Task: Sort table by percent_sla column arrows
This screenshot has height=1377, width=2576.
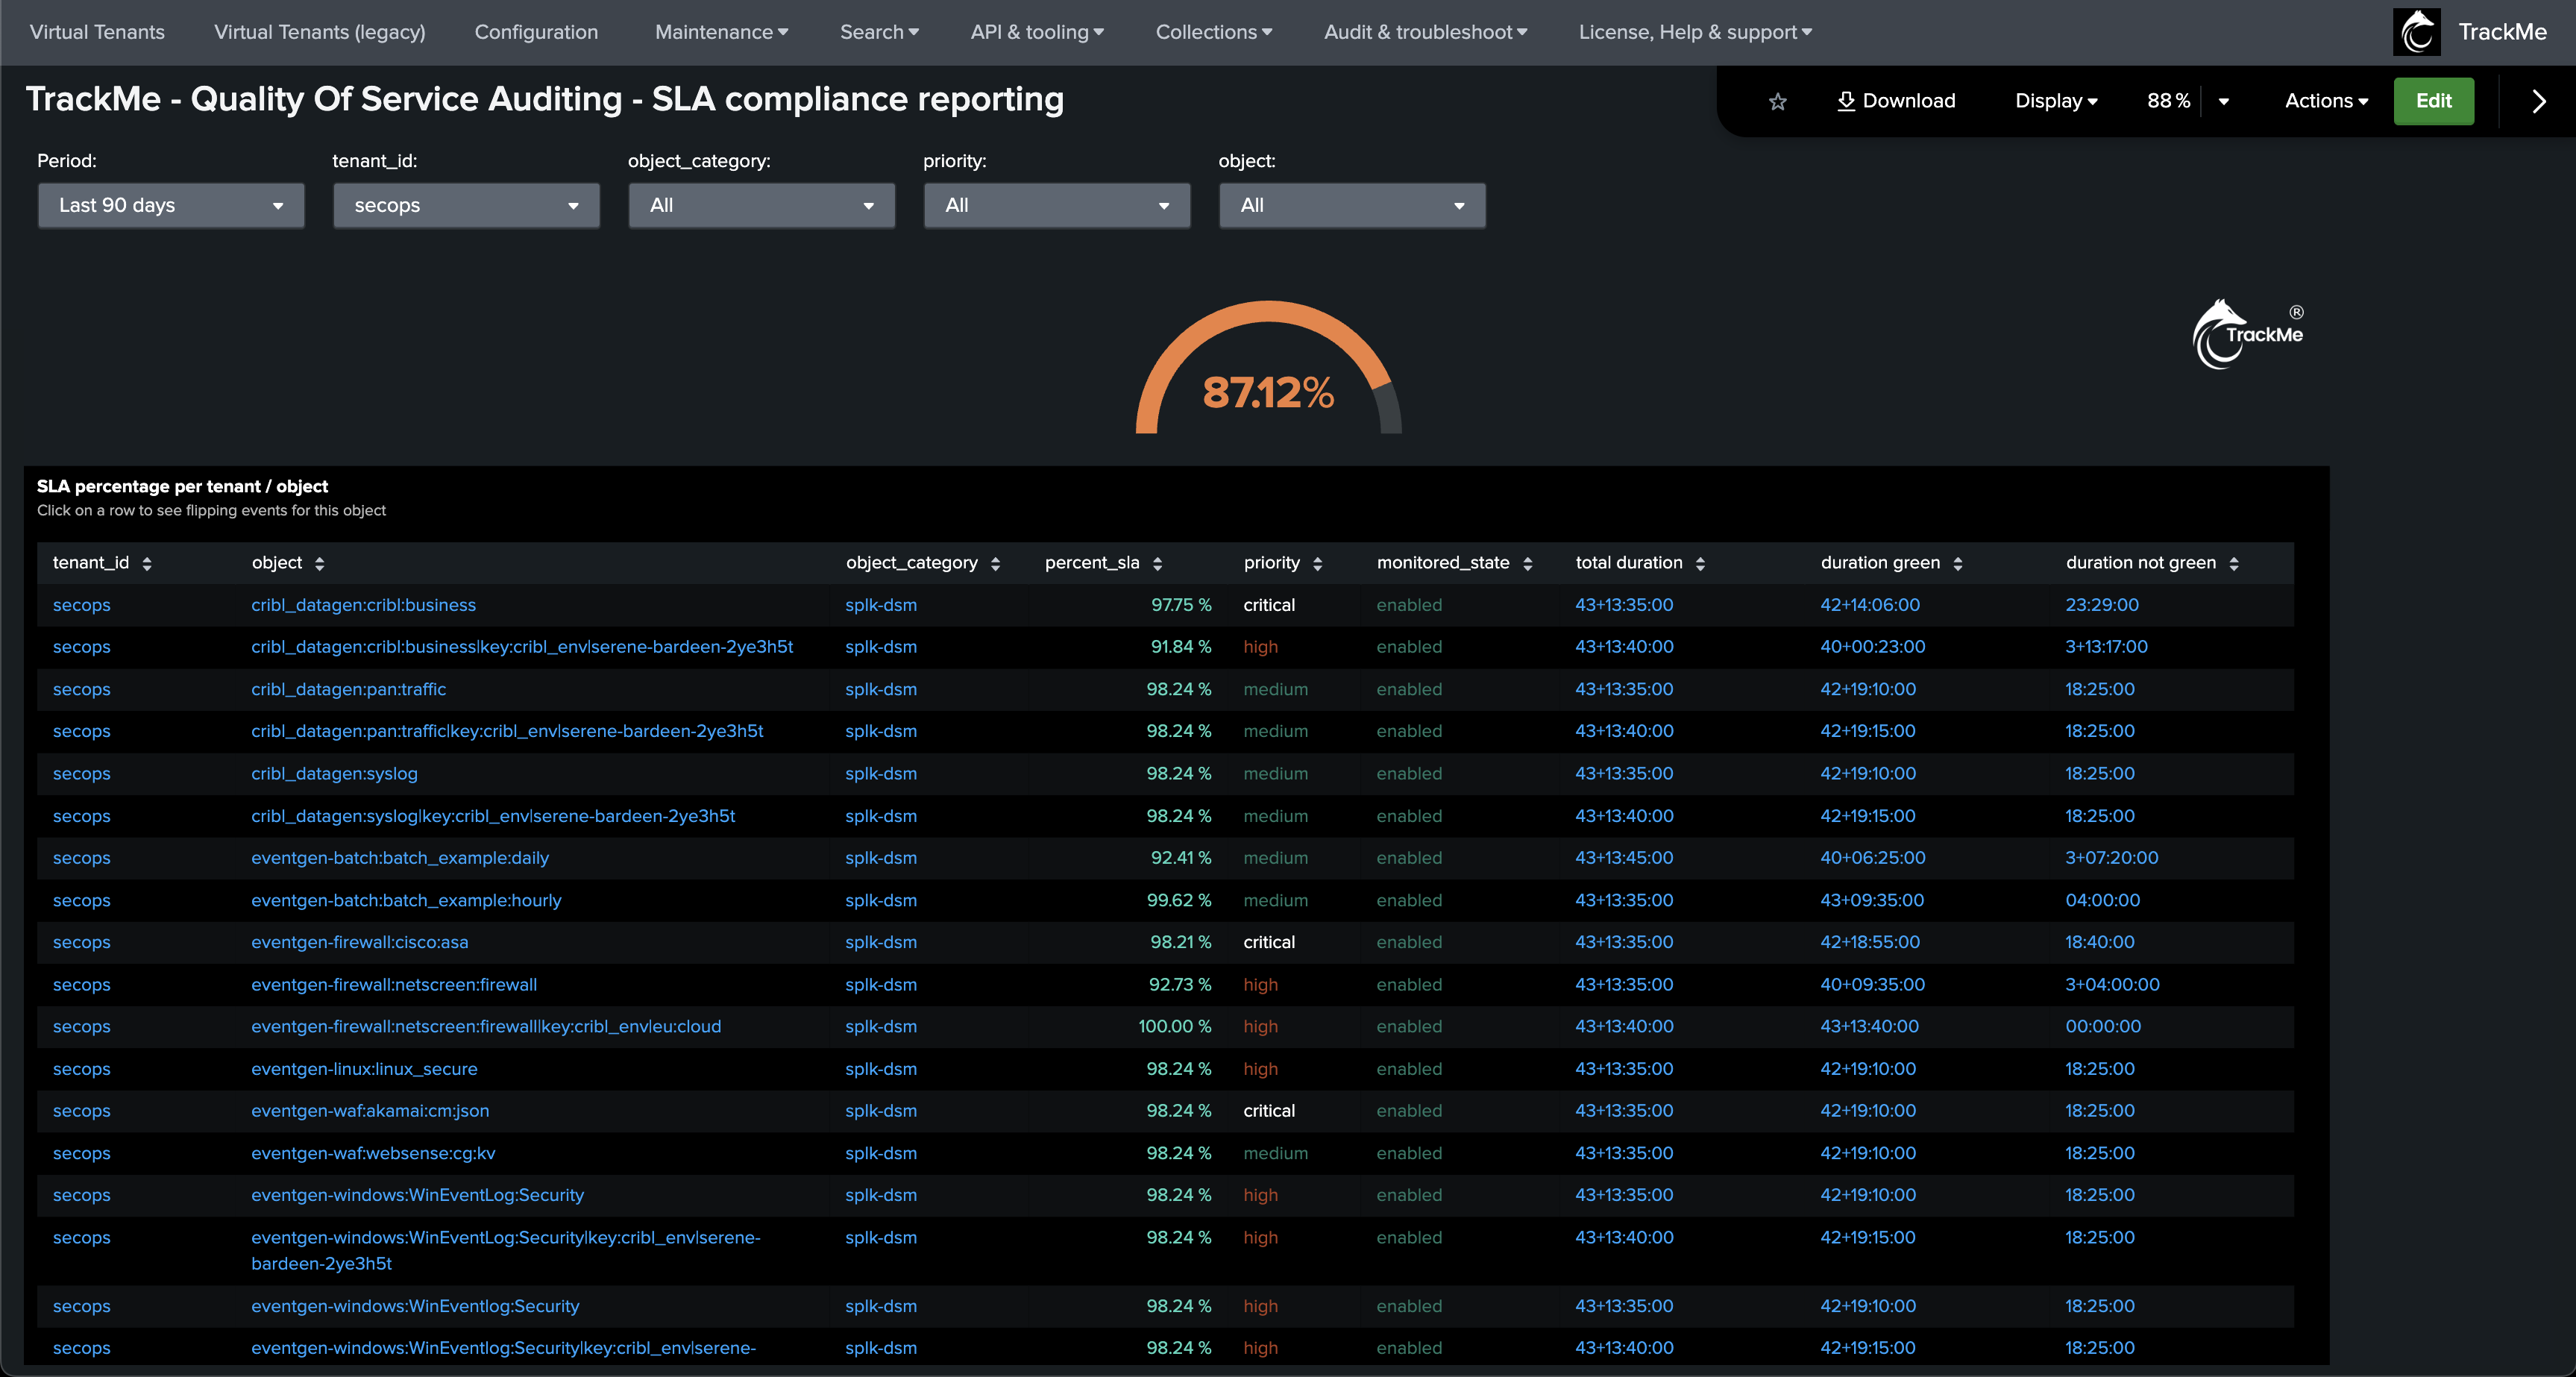Action: pos(1157,563)
